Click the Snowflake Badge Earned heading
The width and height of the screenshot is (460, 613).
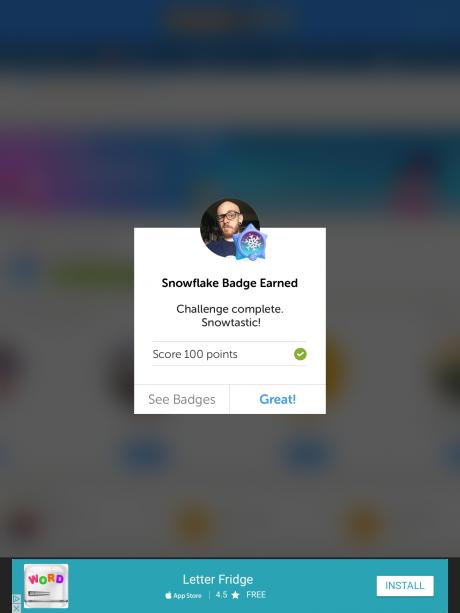click(x=230, y=283)
